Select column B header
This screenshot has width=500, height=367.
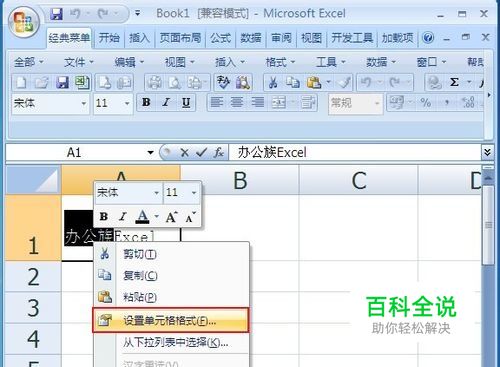(240, 180)
